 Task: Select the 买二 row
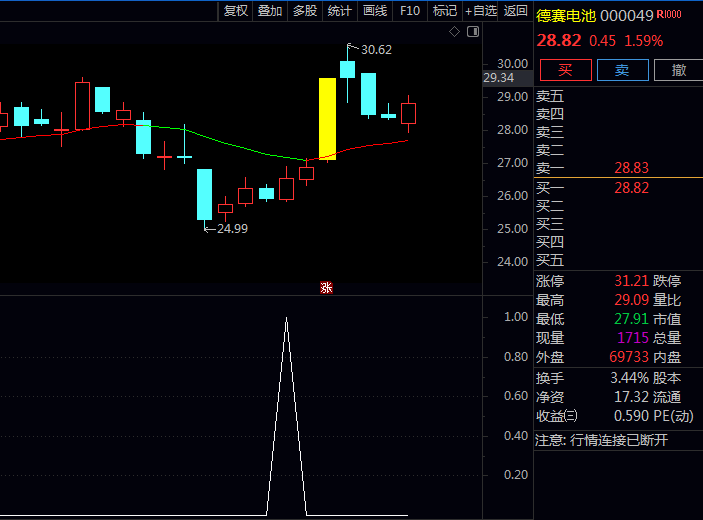point(618,206)
